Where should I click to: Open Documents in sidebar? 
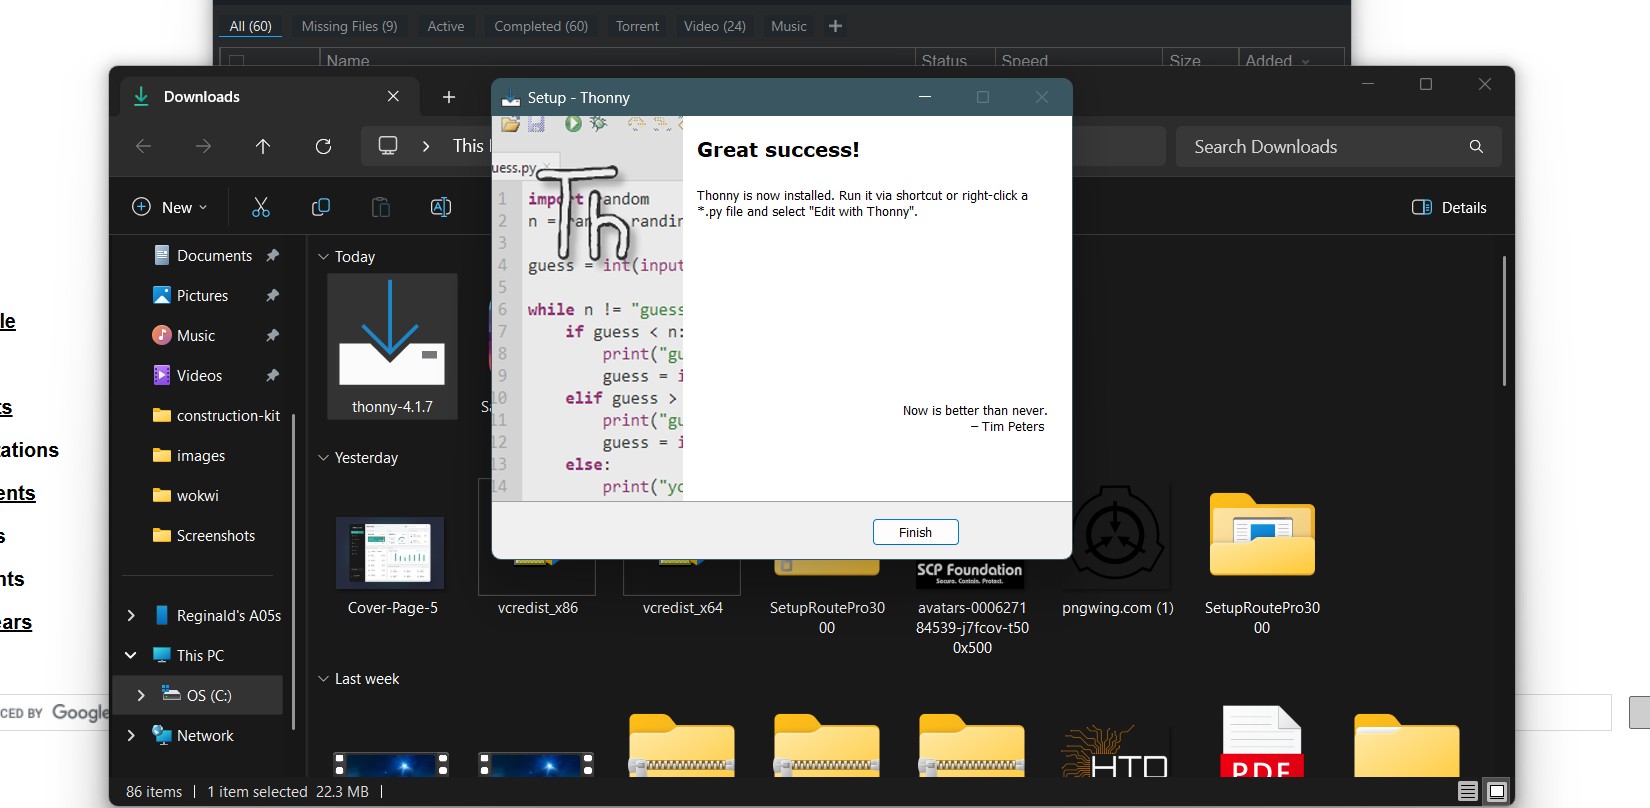point(214,256)
